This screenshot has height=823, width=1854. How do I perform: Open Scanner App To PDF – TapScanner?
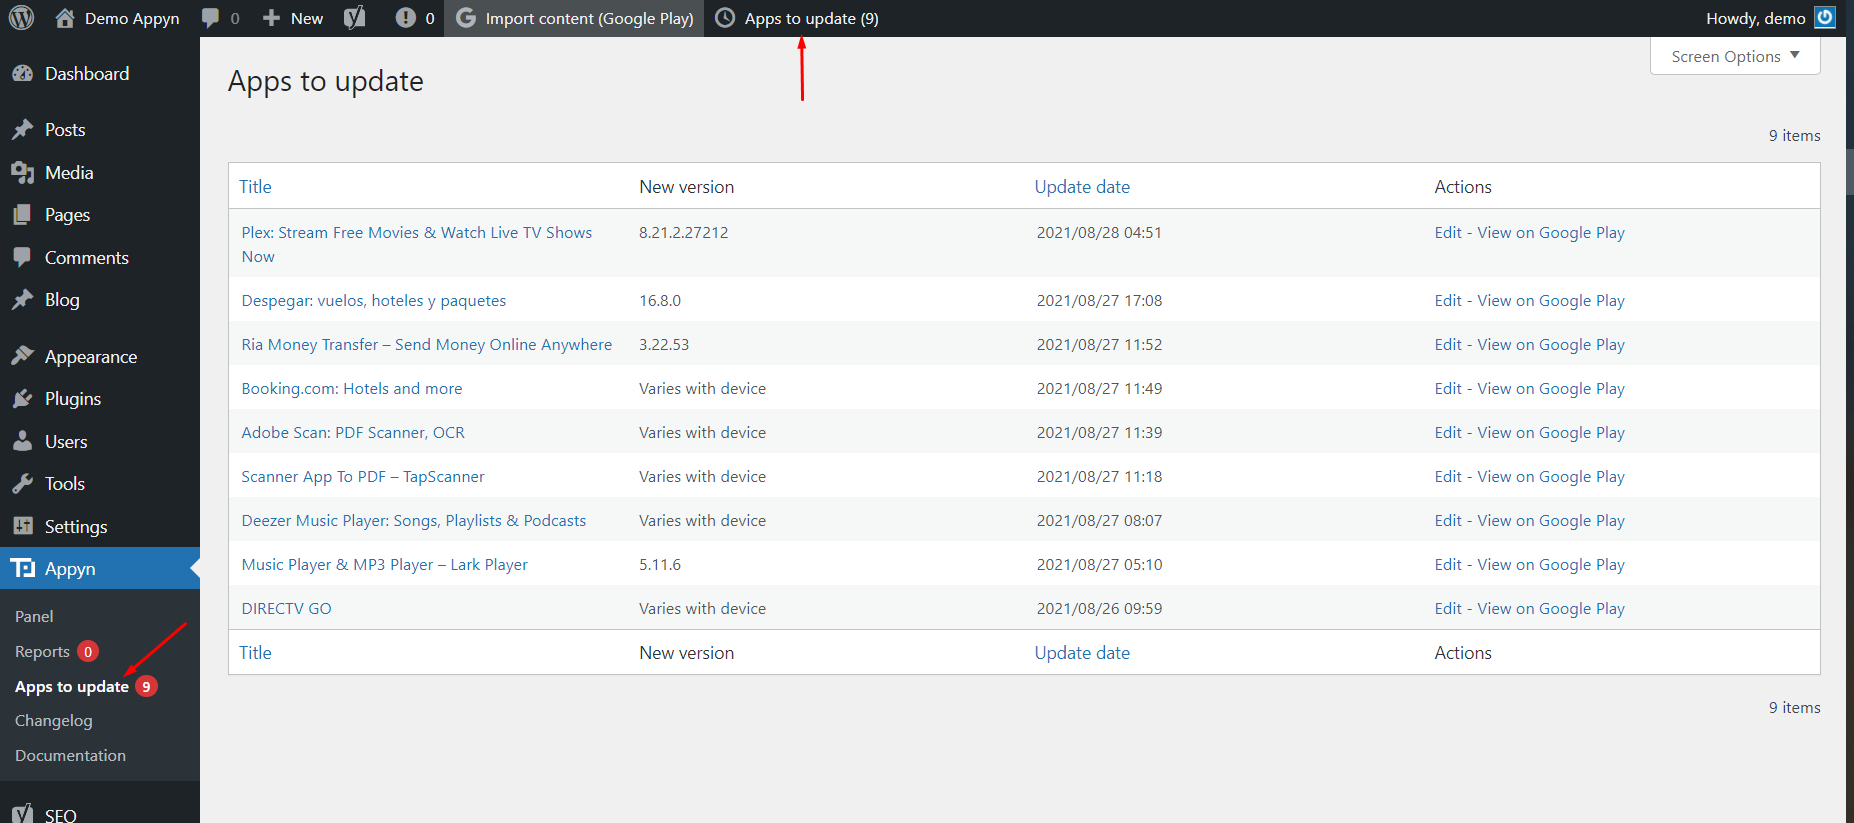[362, 477]
